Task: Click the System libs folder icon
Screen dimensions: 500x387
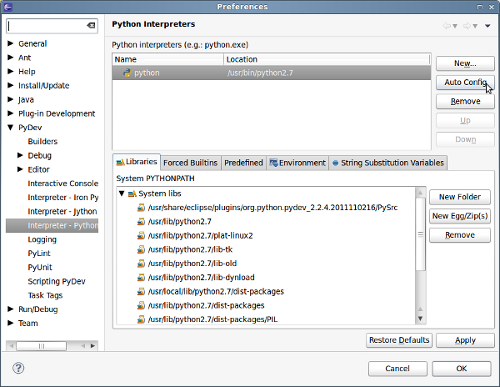Action: [132, 194]
